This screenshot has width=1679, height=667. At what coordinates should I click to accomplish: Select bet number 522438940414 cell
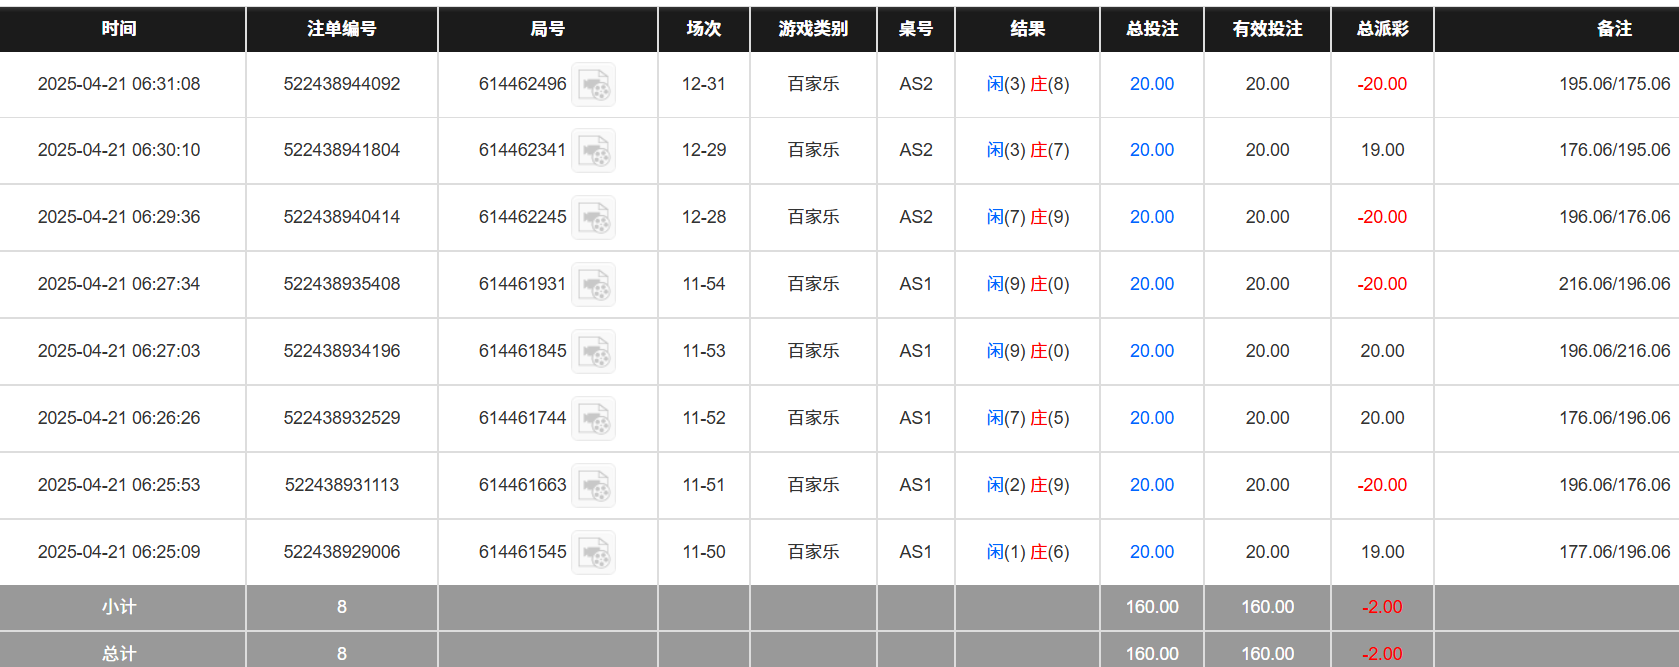click(x=341, y=217)
